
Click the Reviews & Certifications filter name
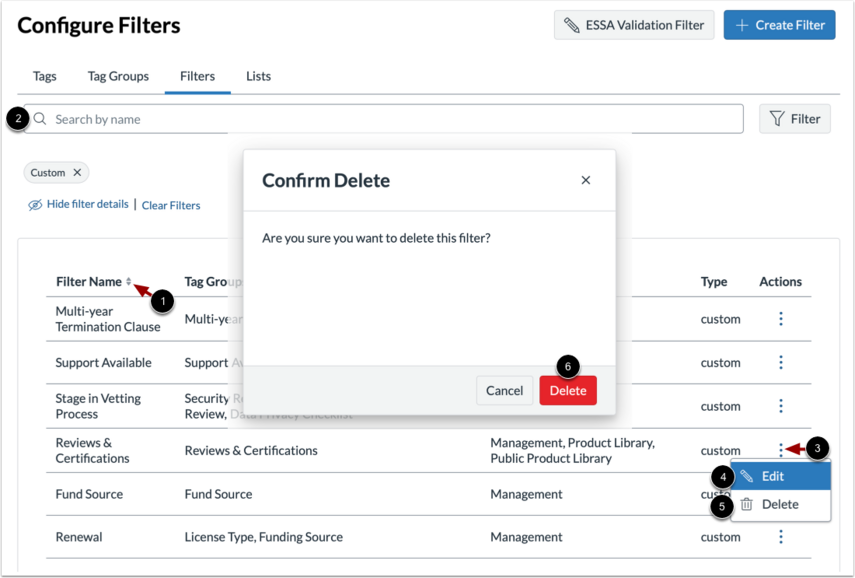coord(93,450)
